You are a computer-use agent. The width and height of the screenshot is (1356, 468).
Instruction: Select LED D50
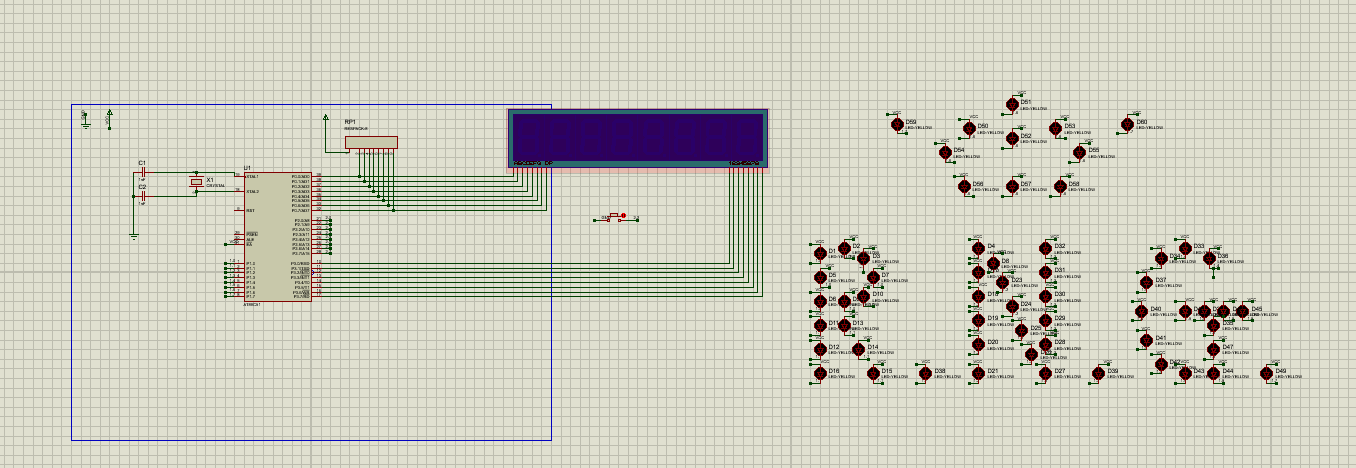click(969, 128)
